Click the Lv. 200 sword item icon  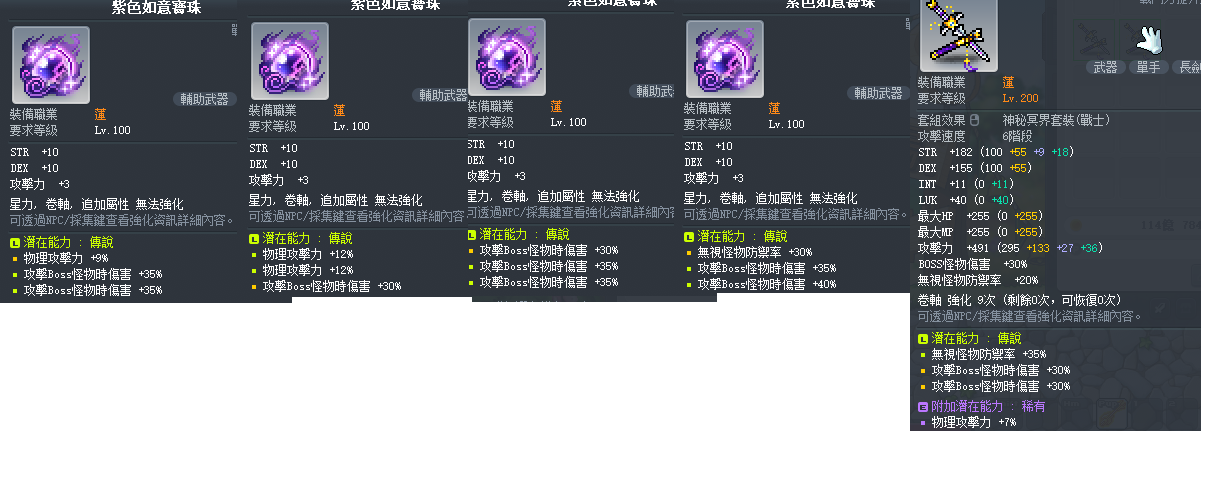point(957,33)
